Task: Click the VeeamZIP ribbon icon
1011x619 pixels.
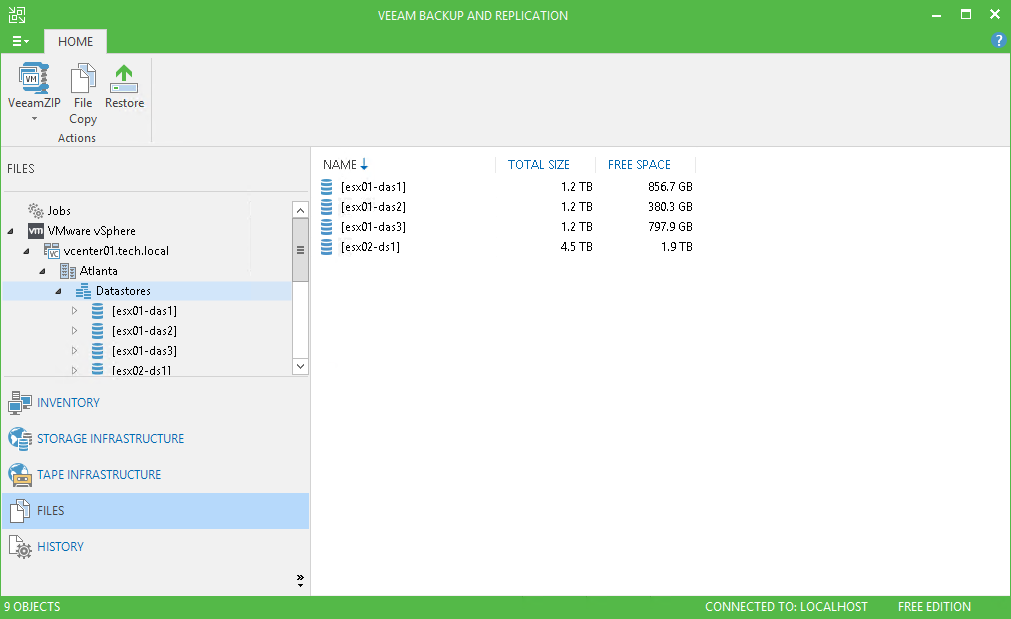Action: pyautogui.click(x=34, y=79)
